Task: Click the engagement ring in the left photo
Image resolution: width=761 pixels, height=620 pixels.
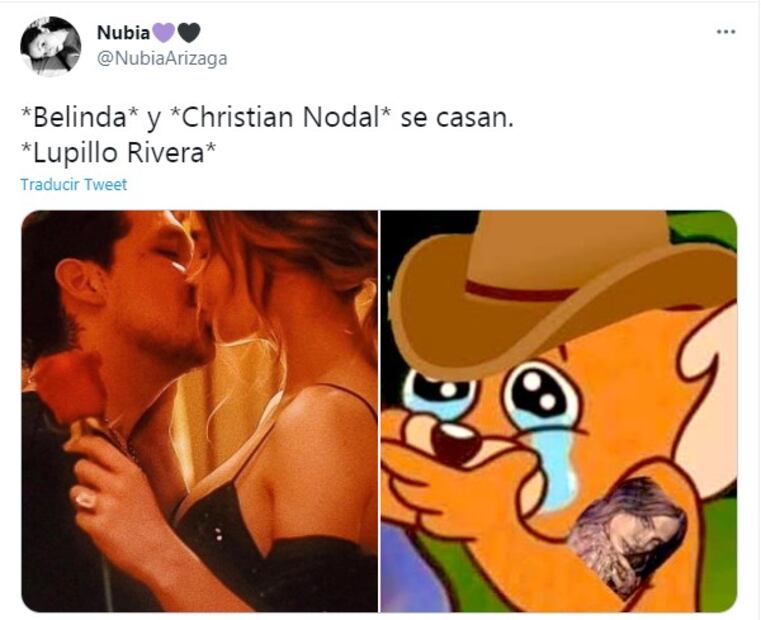Action: pyautogui.click(x=85, y=499)
